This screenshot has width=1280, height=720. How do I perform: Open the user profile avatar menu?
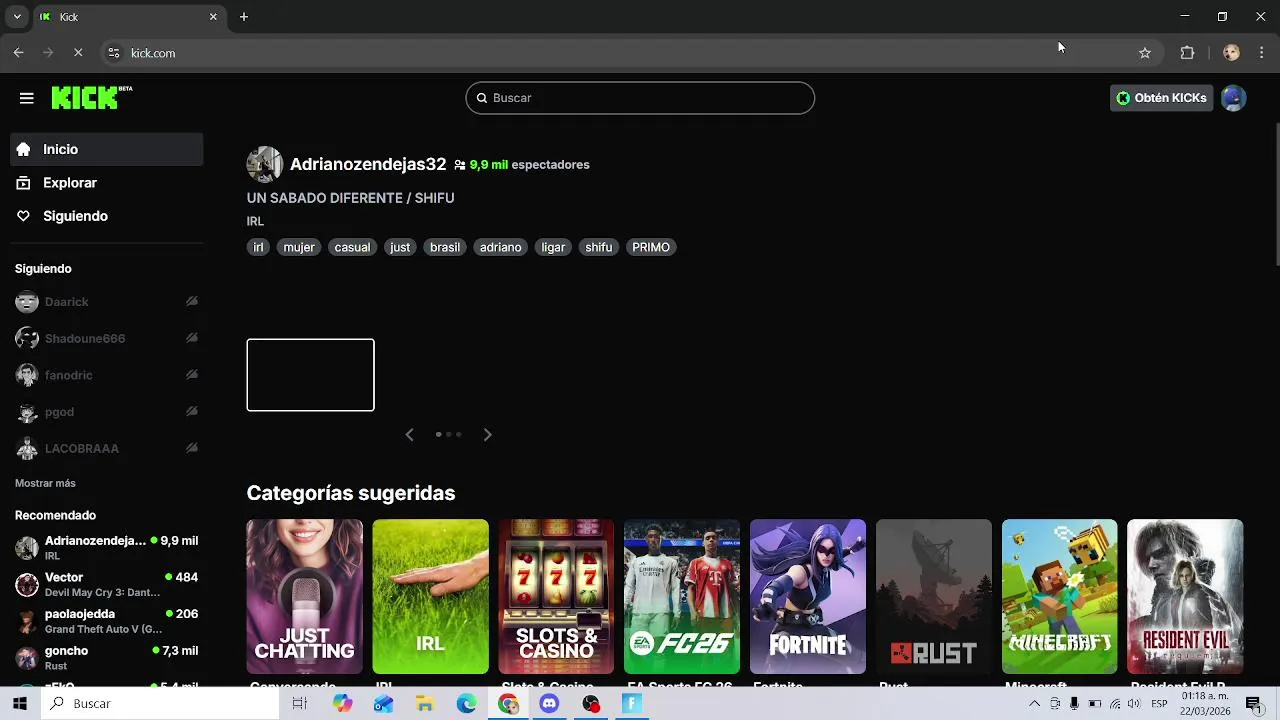pos(1233,98)
